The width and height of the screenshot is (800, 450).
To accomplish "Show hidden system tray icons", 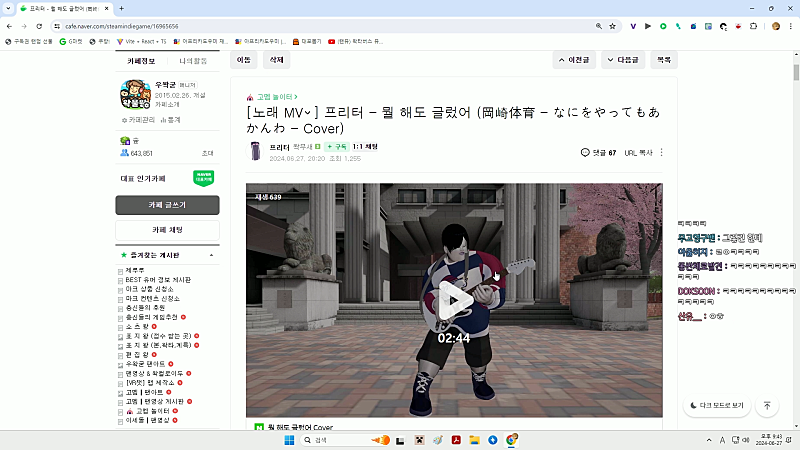I will pos(709,440).
